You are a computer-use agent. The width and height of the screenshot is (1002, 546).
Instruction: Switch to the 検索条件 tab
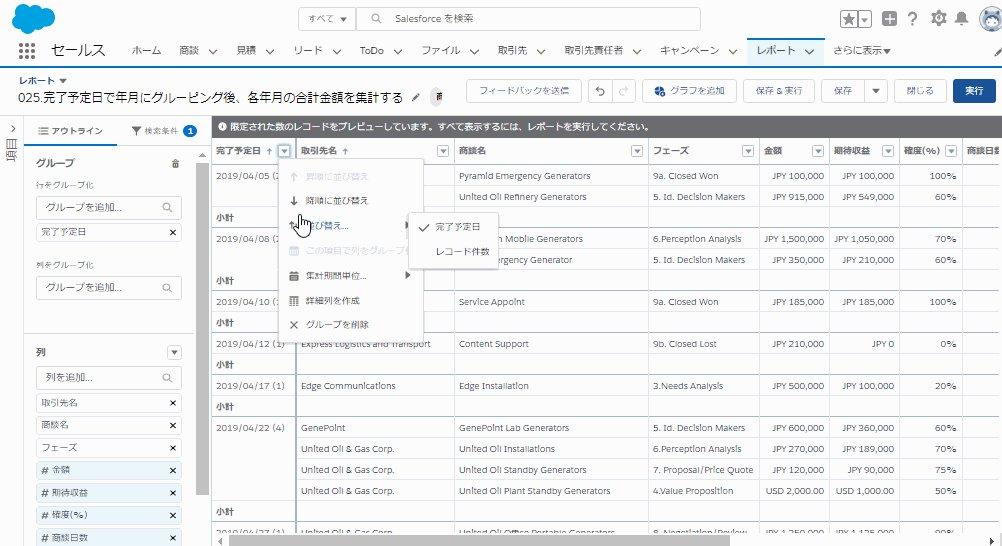pos(163,131)
